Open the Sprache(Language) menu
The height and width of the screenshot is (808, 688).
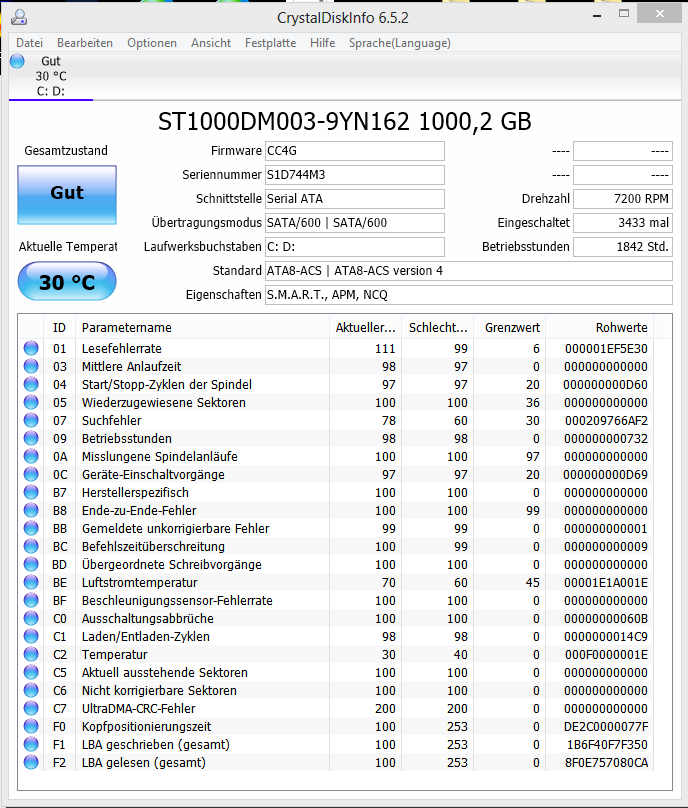[399, 43]
